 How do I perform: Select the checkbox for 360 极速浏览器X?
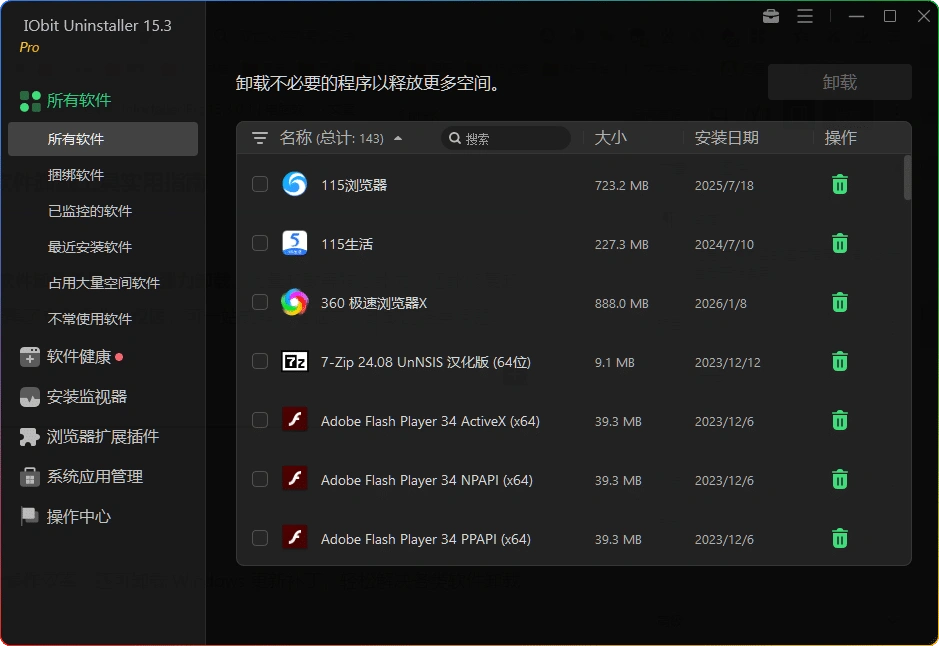259,302
